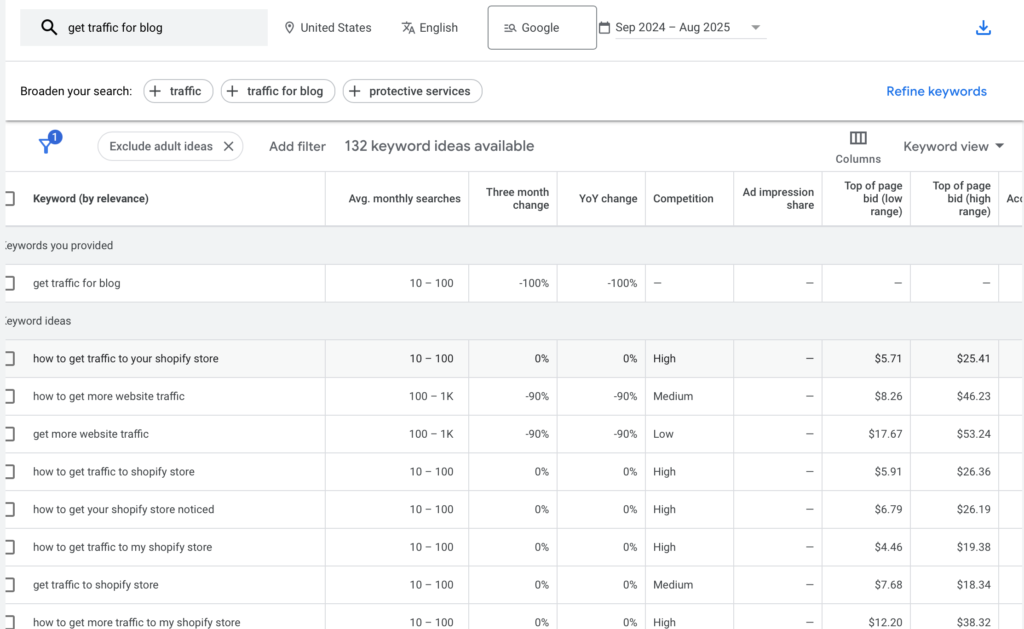
Task: Click the Refine keywords link
Action: click(936, 91)
